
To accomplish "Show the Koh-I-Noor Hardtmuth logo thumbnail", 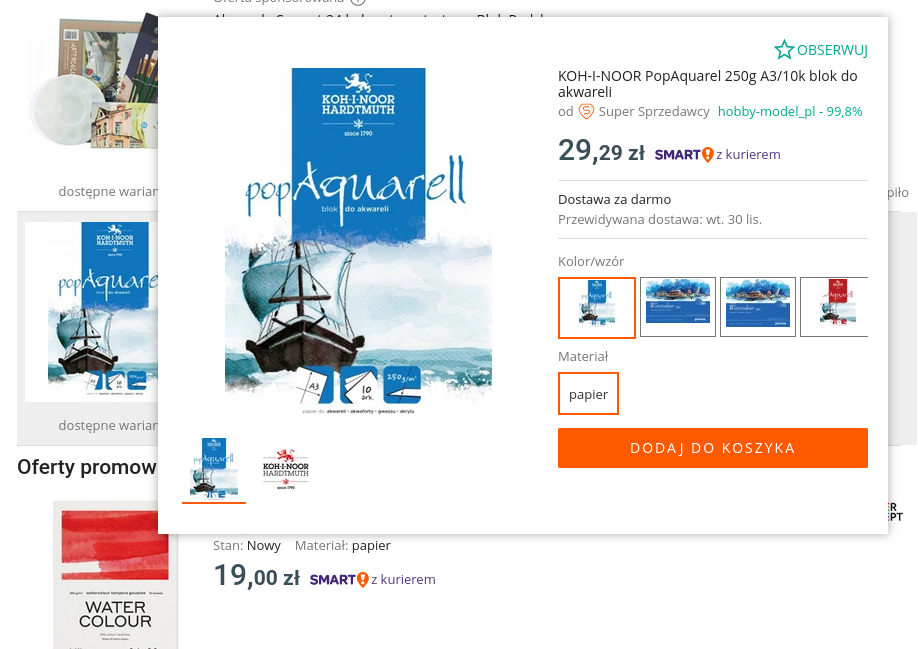I will [286, 468].
